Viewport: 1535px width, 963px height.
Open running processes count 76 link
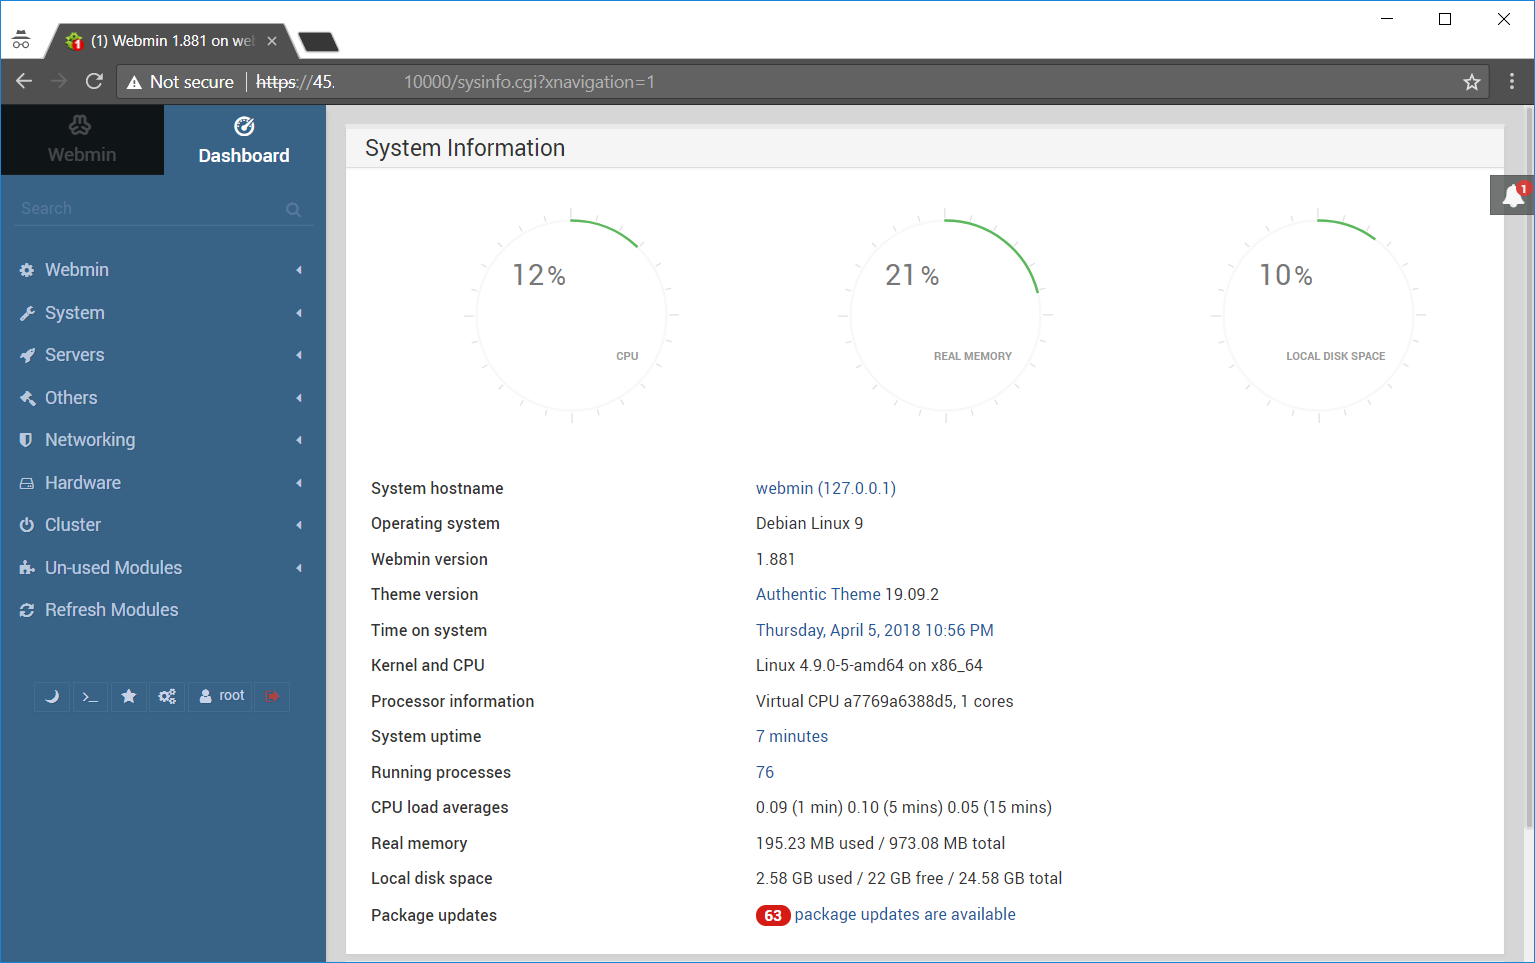tap(765, 772)
